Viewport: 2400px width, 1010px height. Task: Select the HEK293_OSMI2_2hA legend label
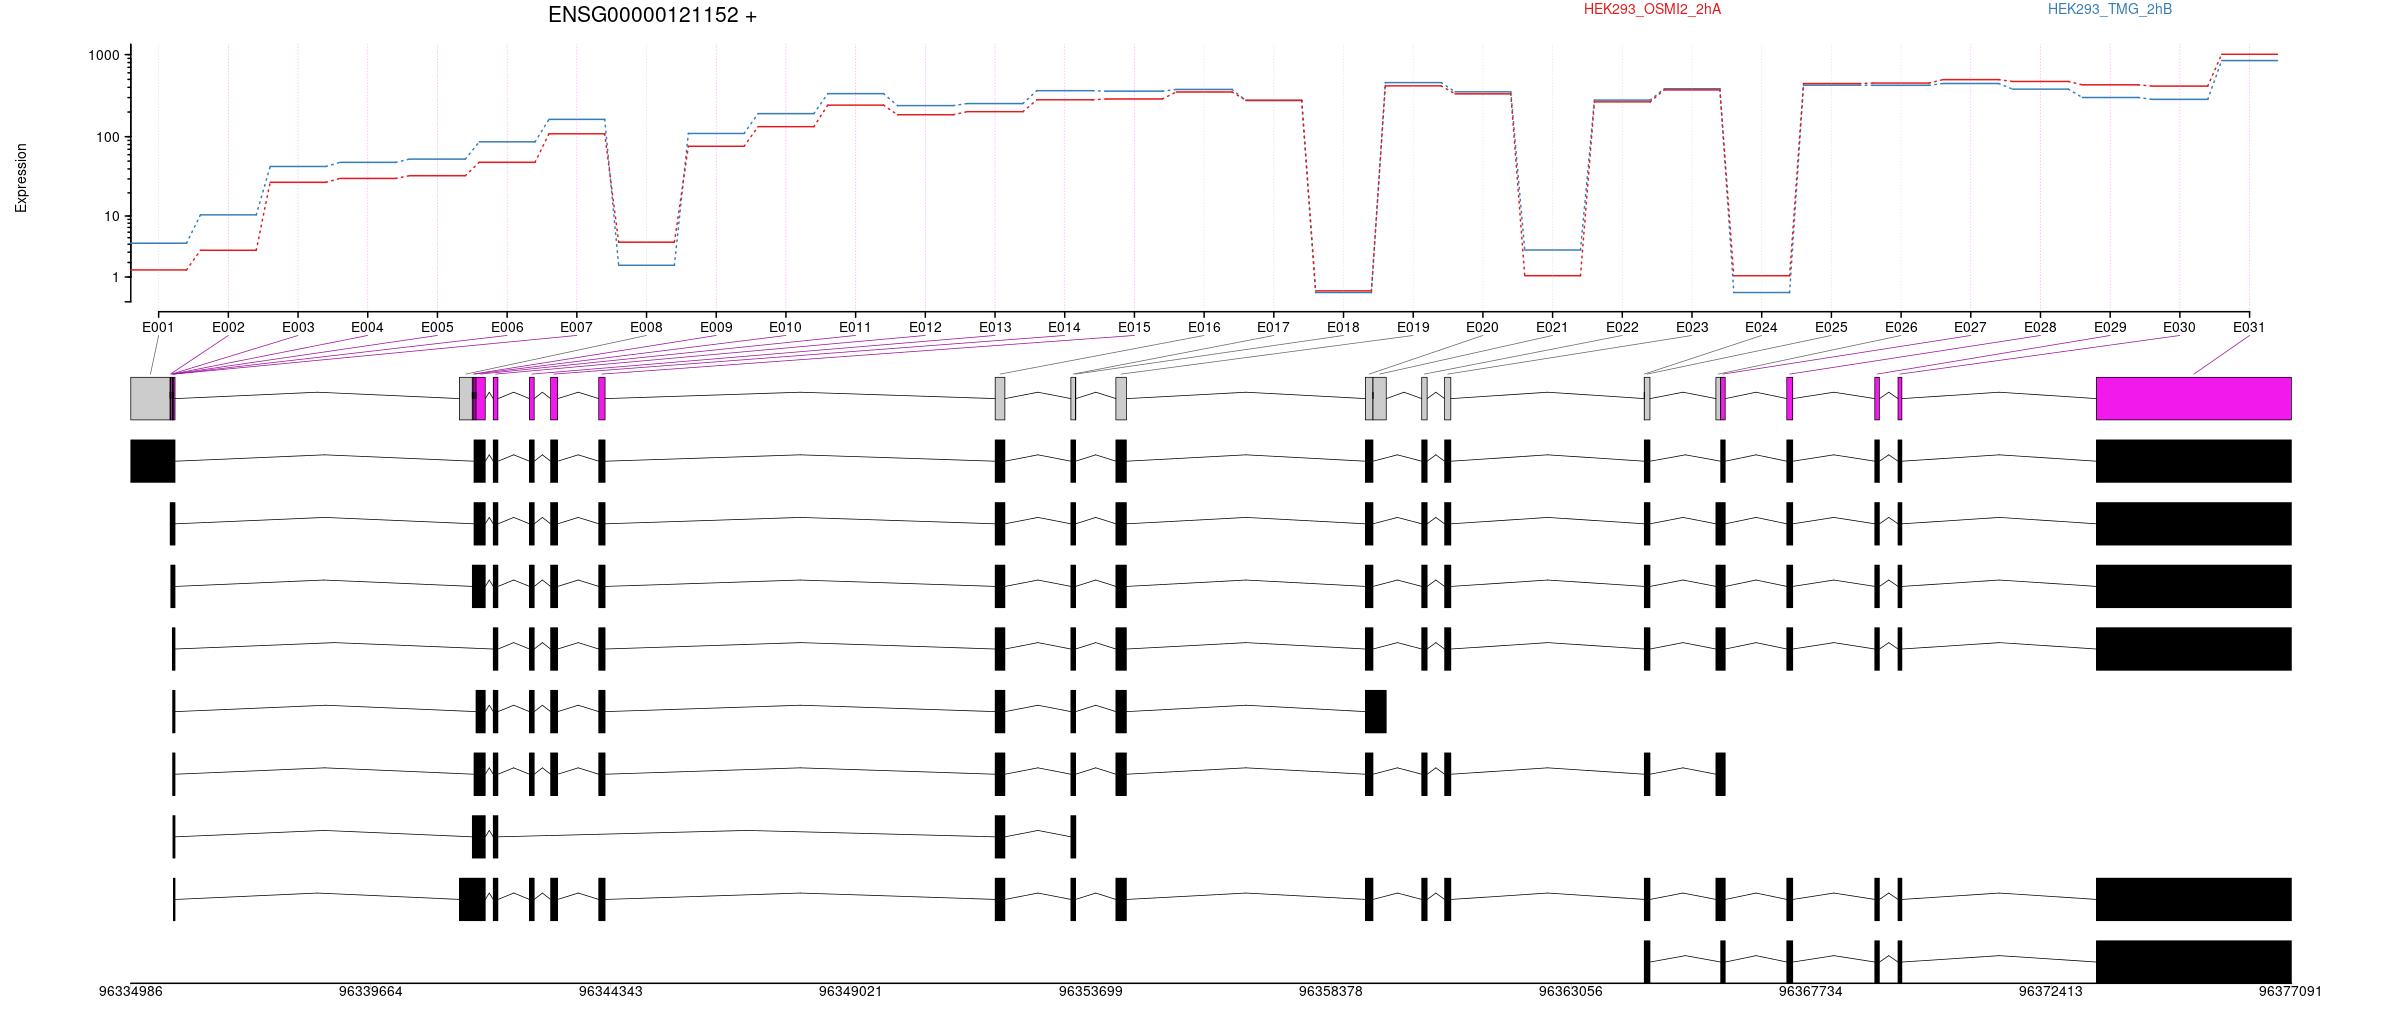pyautogui.click(x=1652, y=9)
